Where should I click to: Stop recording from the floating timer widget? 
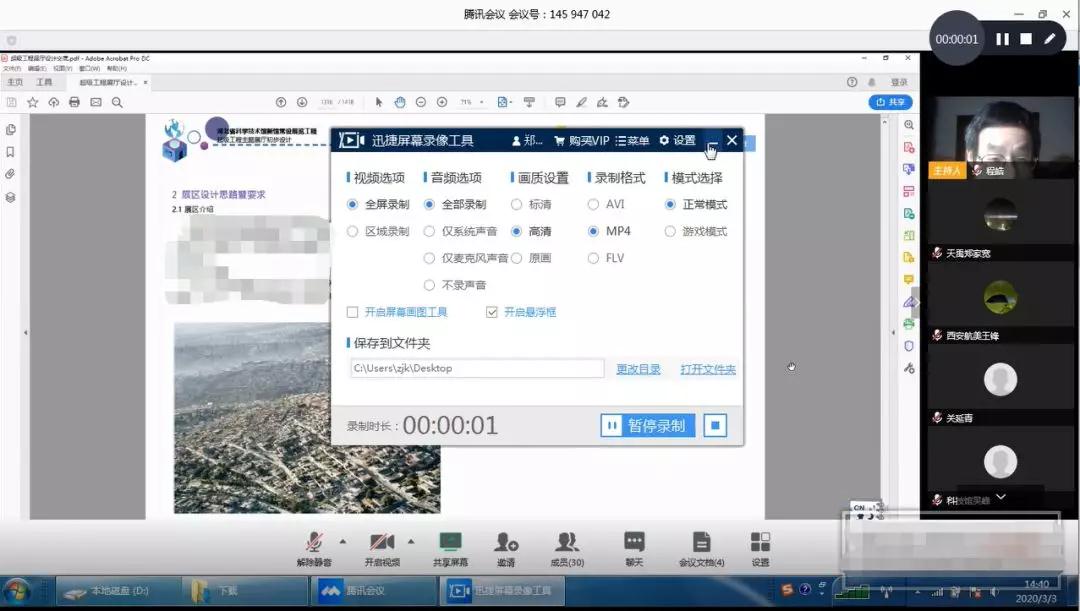pyautogui.click(x=1026, y=39)
